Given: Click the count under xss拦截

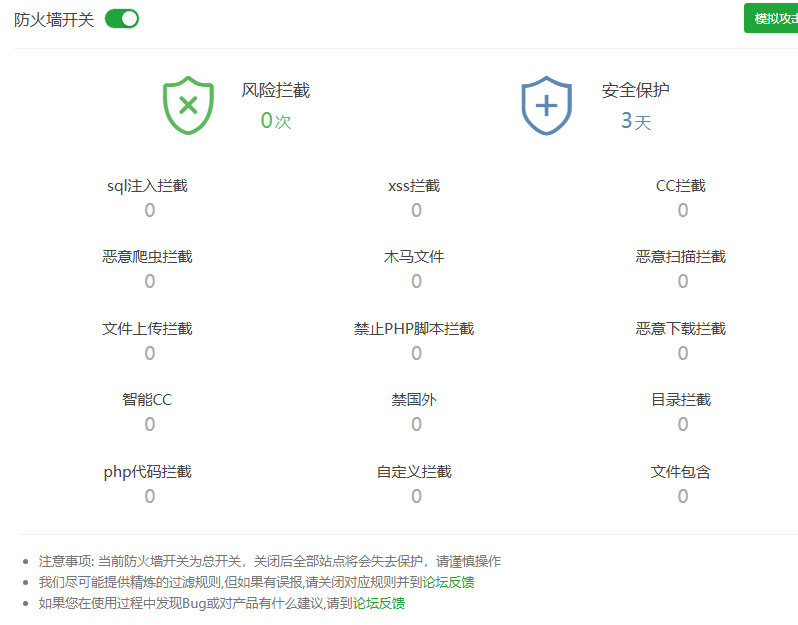Looking at the screenshot, I should pyautogui.click(x=416, y=210).
